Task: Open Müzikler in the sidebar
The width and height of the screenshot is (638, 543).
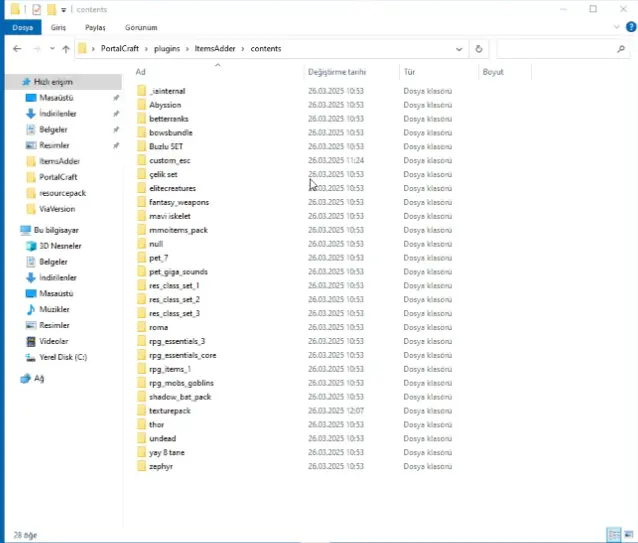Action: (x=54, y=310)
